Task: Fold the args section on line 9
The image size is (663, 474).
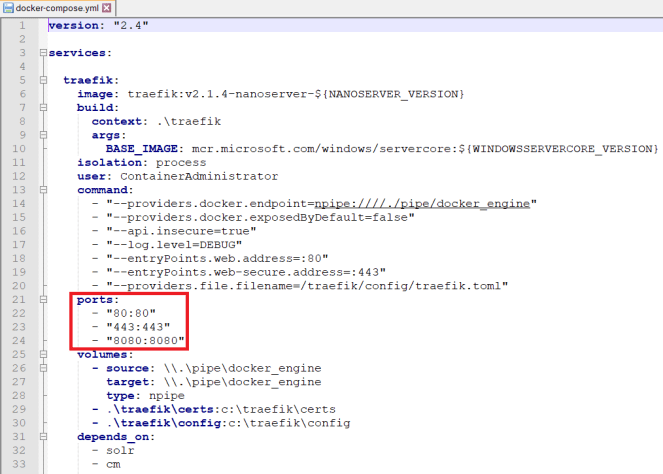Action: coord(42,134)
